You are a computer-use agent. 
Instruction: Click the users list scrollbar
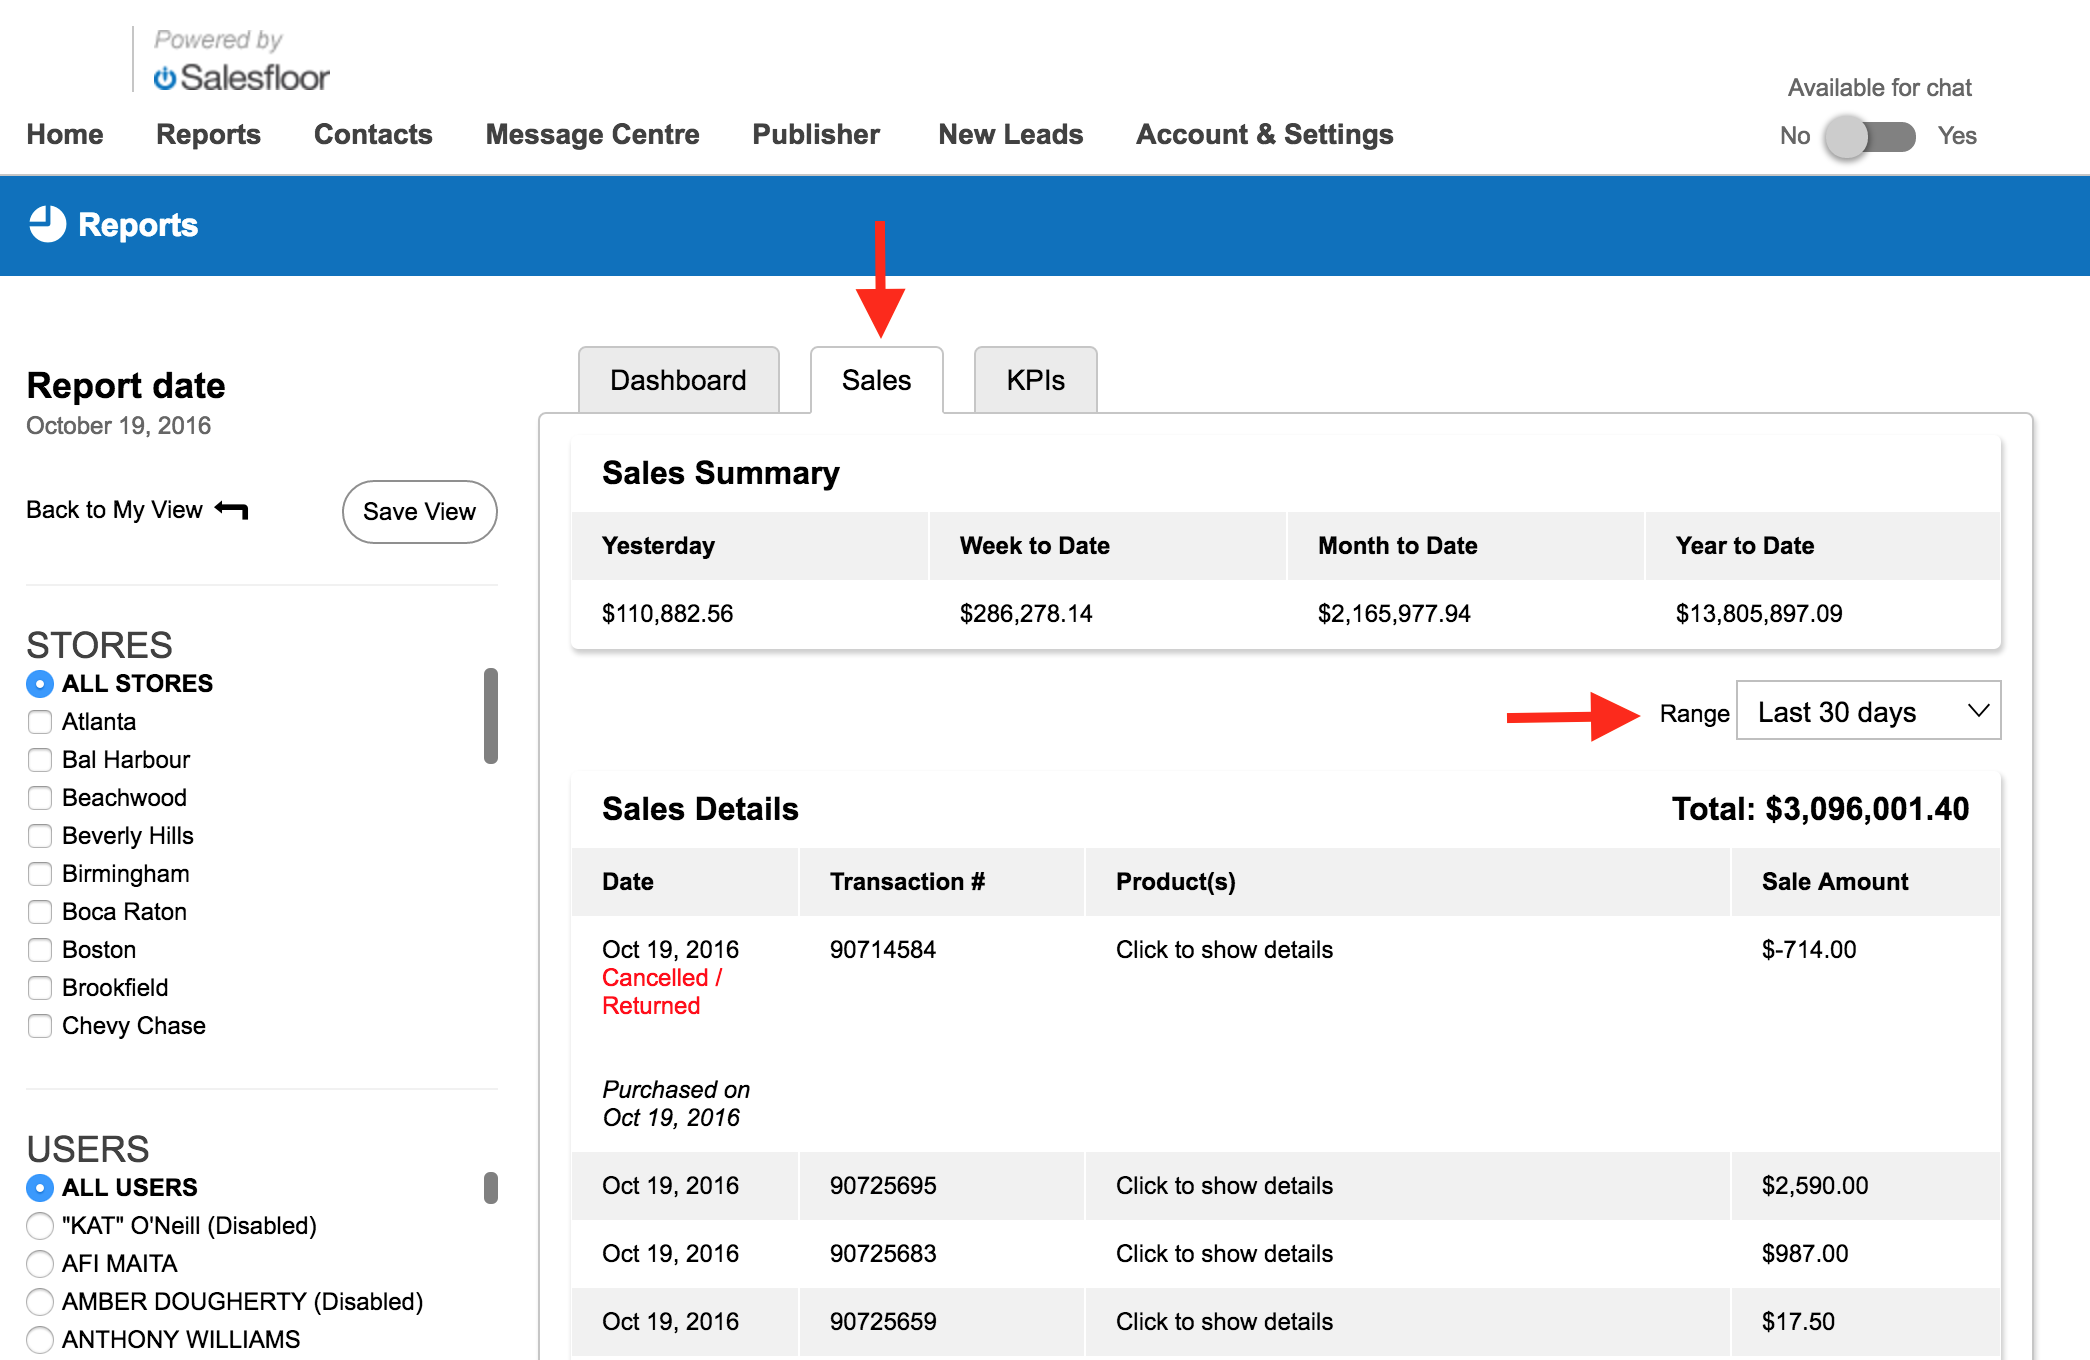click(490, 1188)
